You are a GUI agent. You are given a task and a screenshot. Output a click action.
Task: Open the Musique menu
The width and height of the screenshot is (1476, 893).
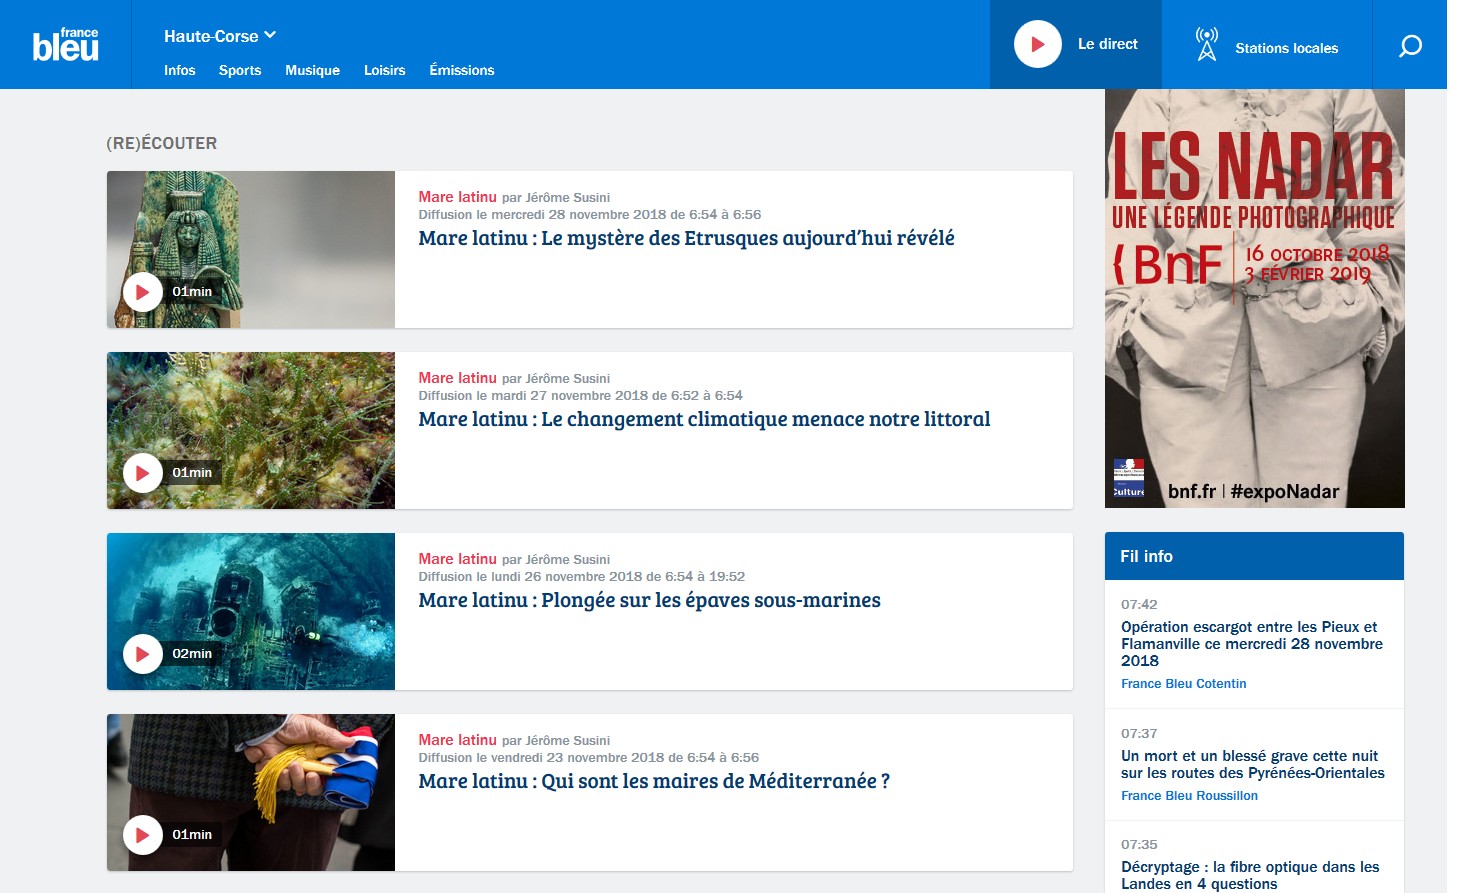click(312, 70)
